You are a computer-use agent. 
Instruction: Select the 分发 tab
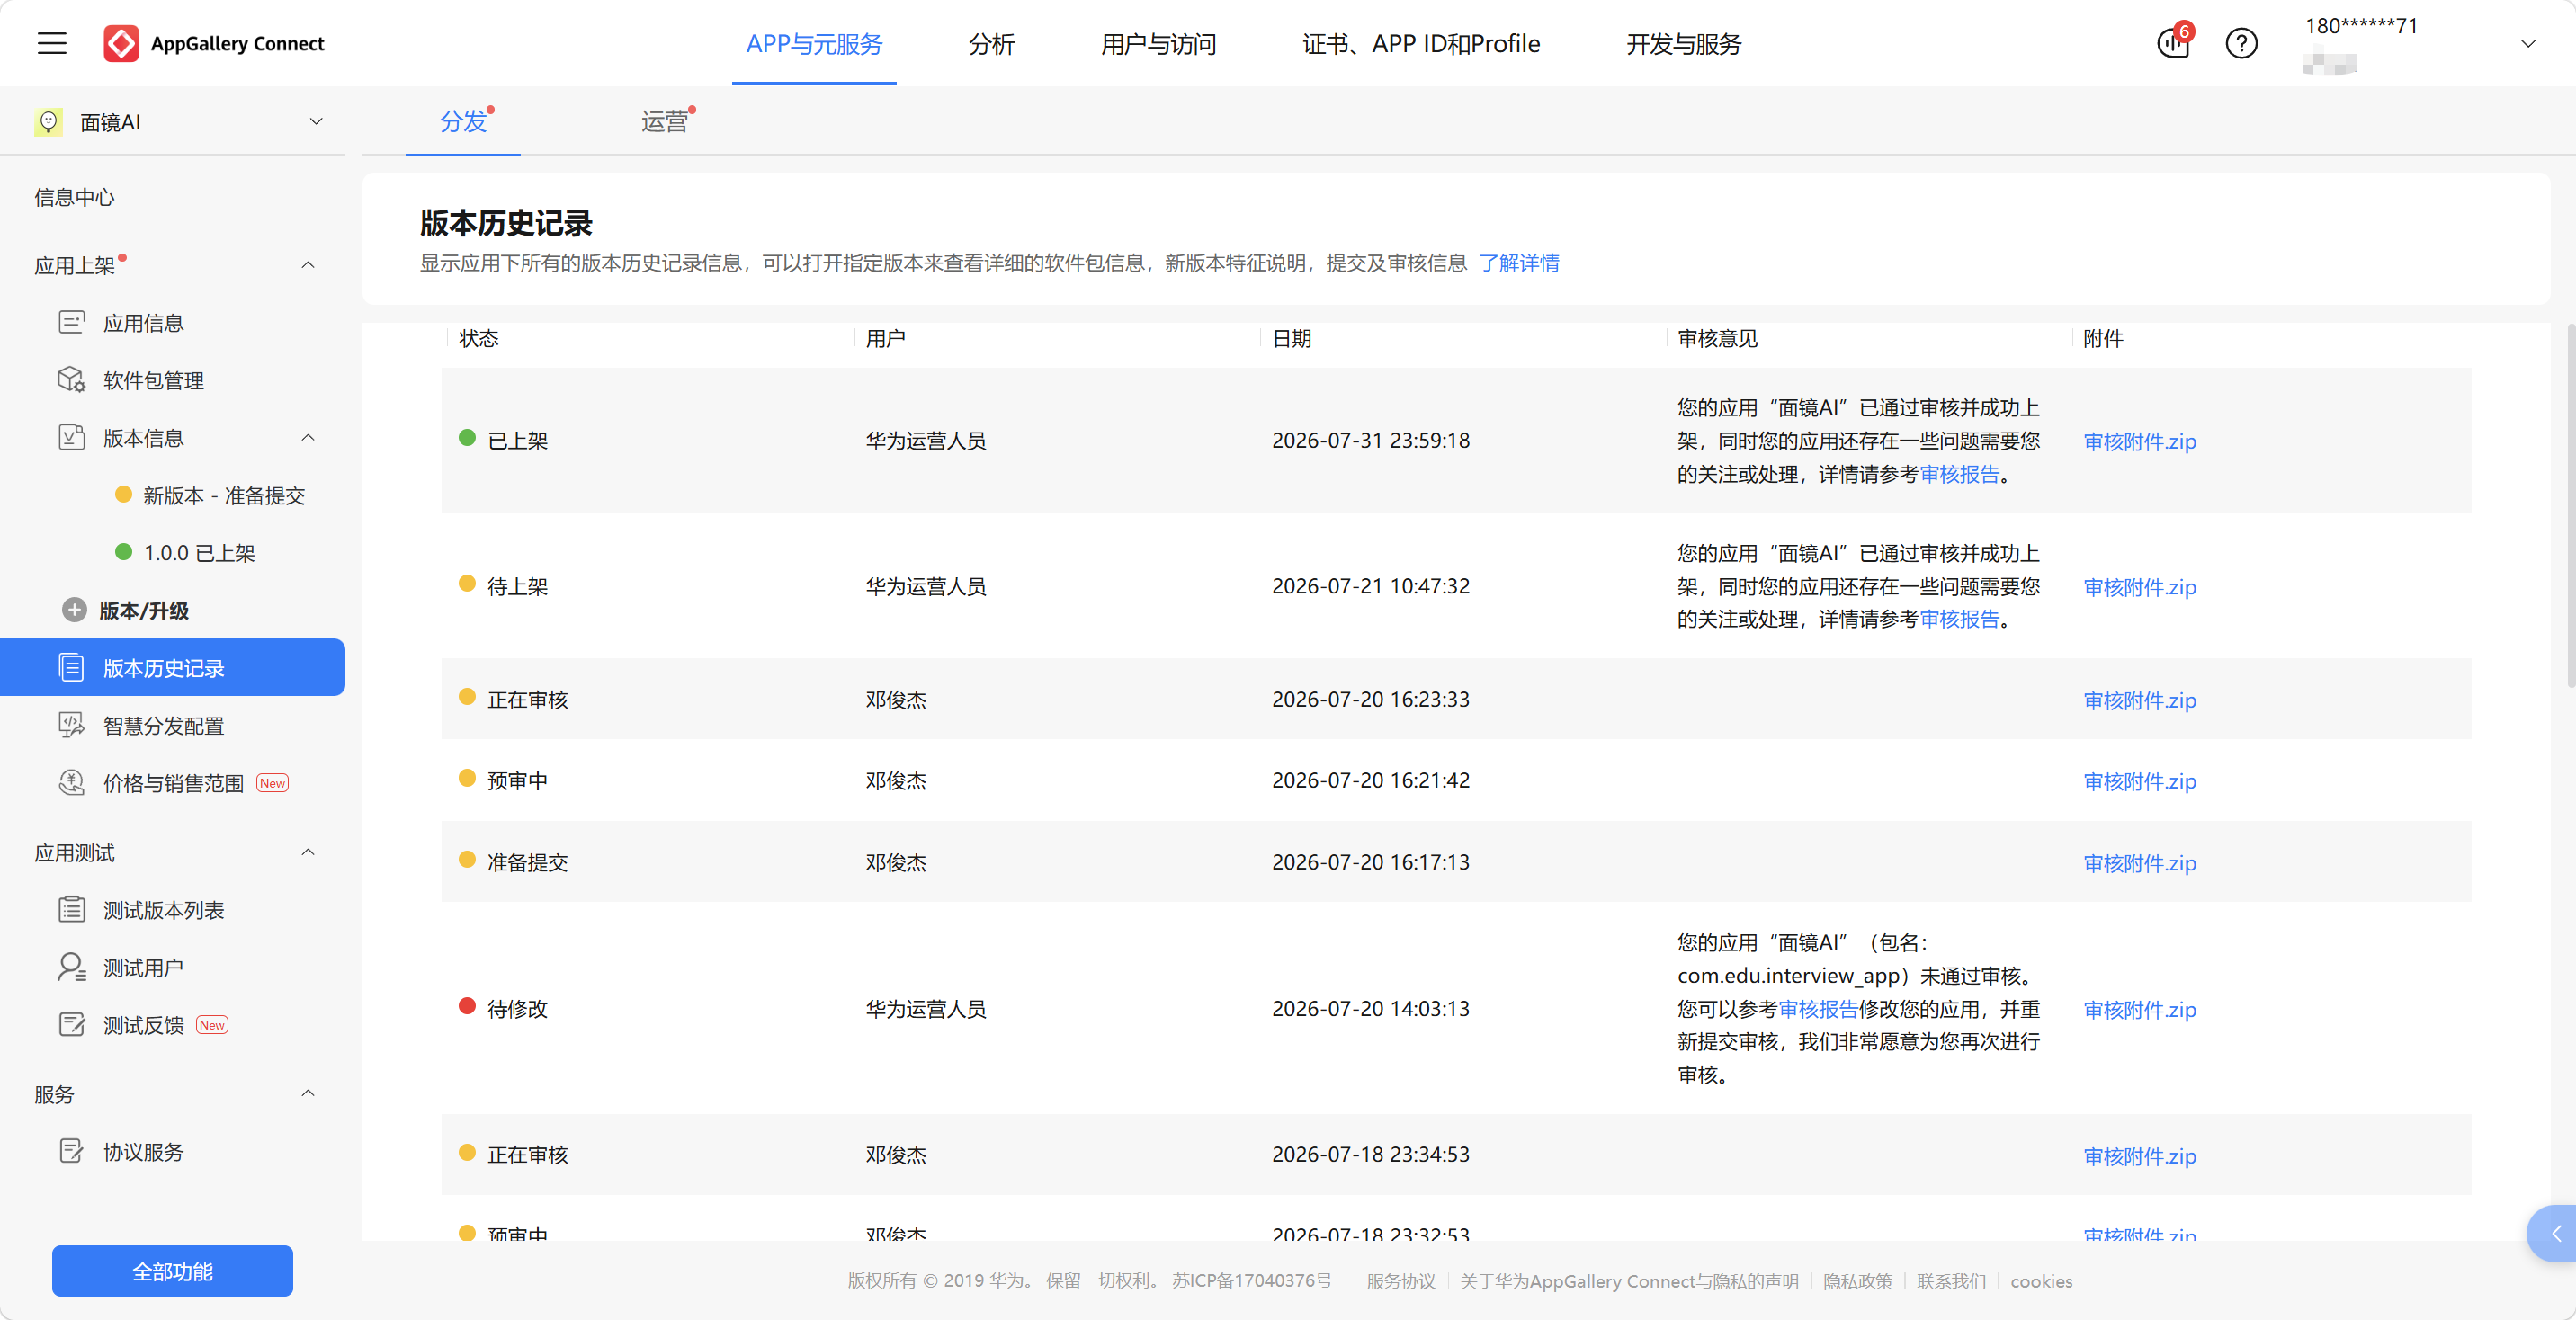(463, 122)
